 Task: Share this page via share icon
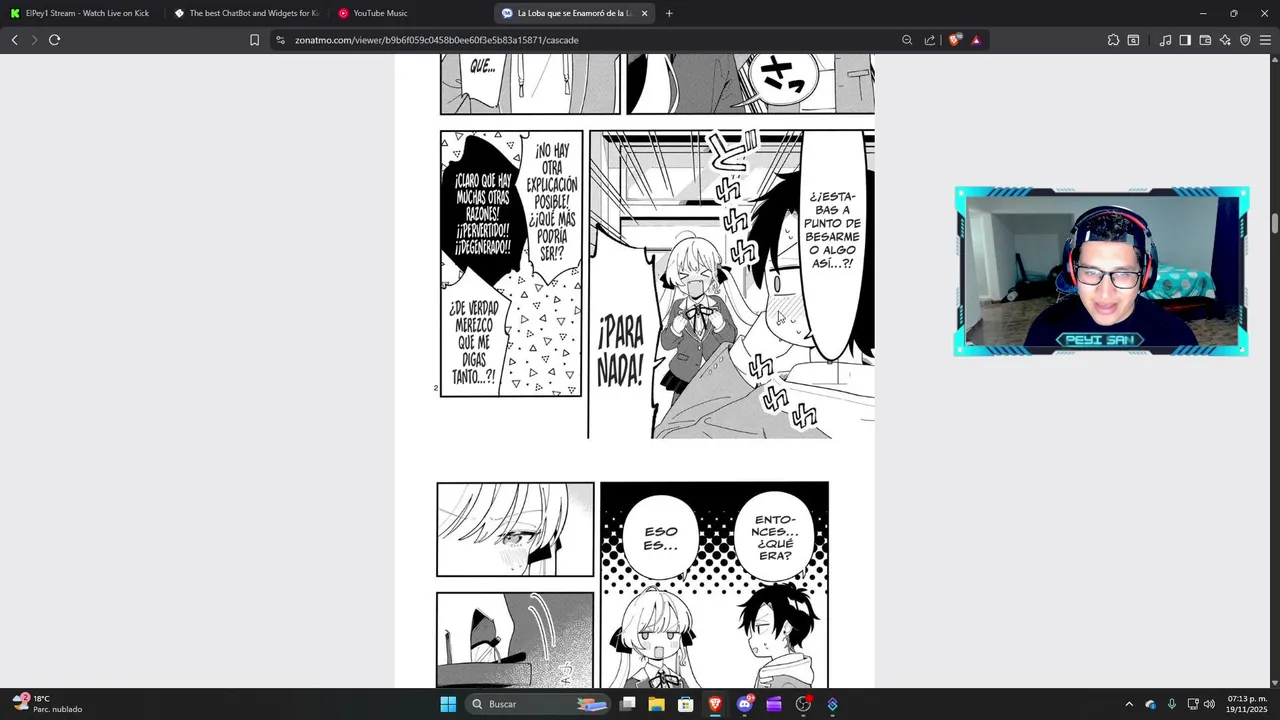(930, 40)
